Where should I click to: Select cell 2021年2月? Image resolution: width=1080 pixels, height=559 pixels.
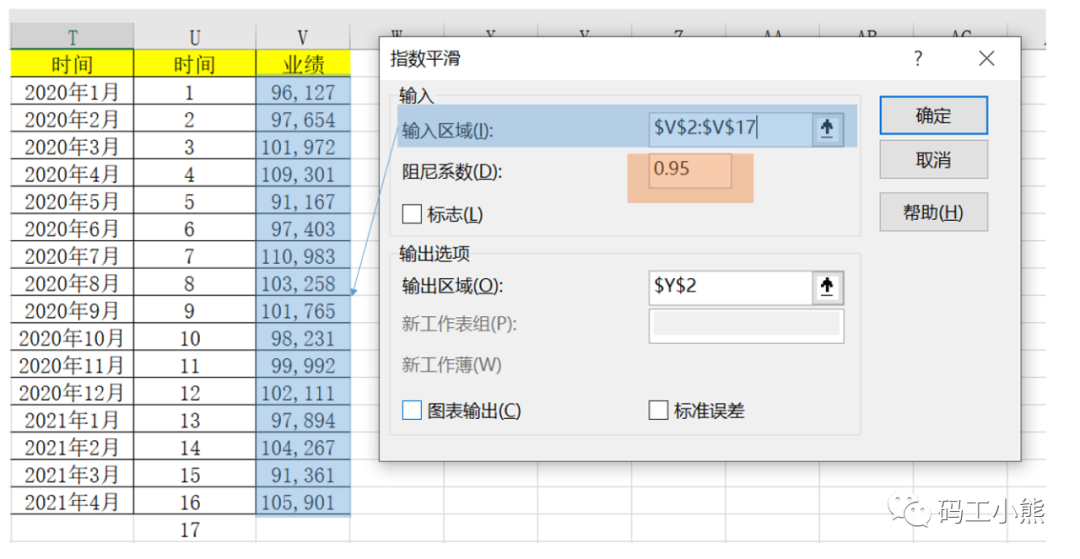72,447
